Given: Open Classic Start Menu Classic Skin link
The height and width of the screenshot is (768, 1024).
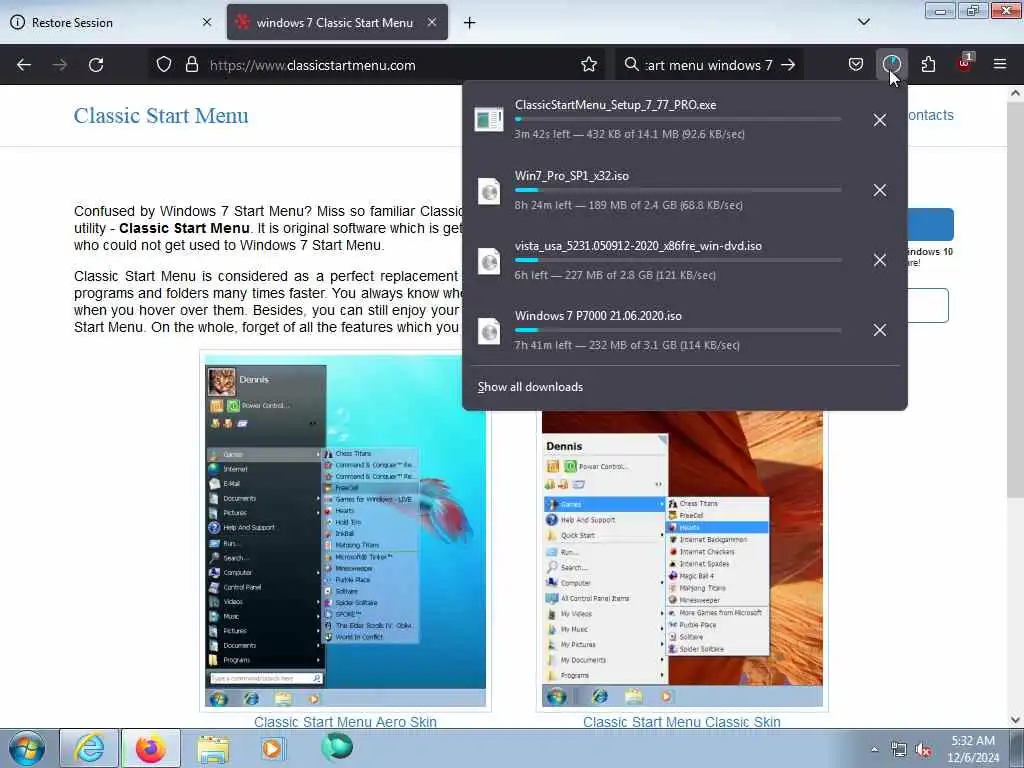Looking at the screenshot, I should point(681,722).
